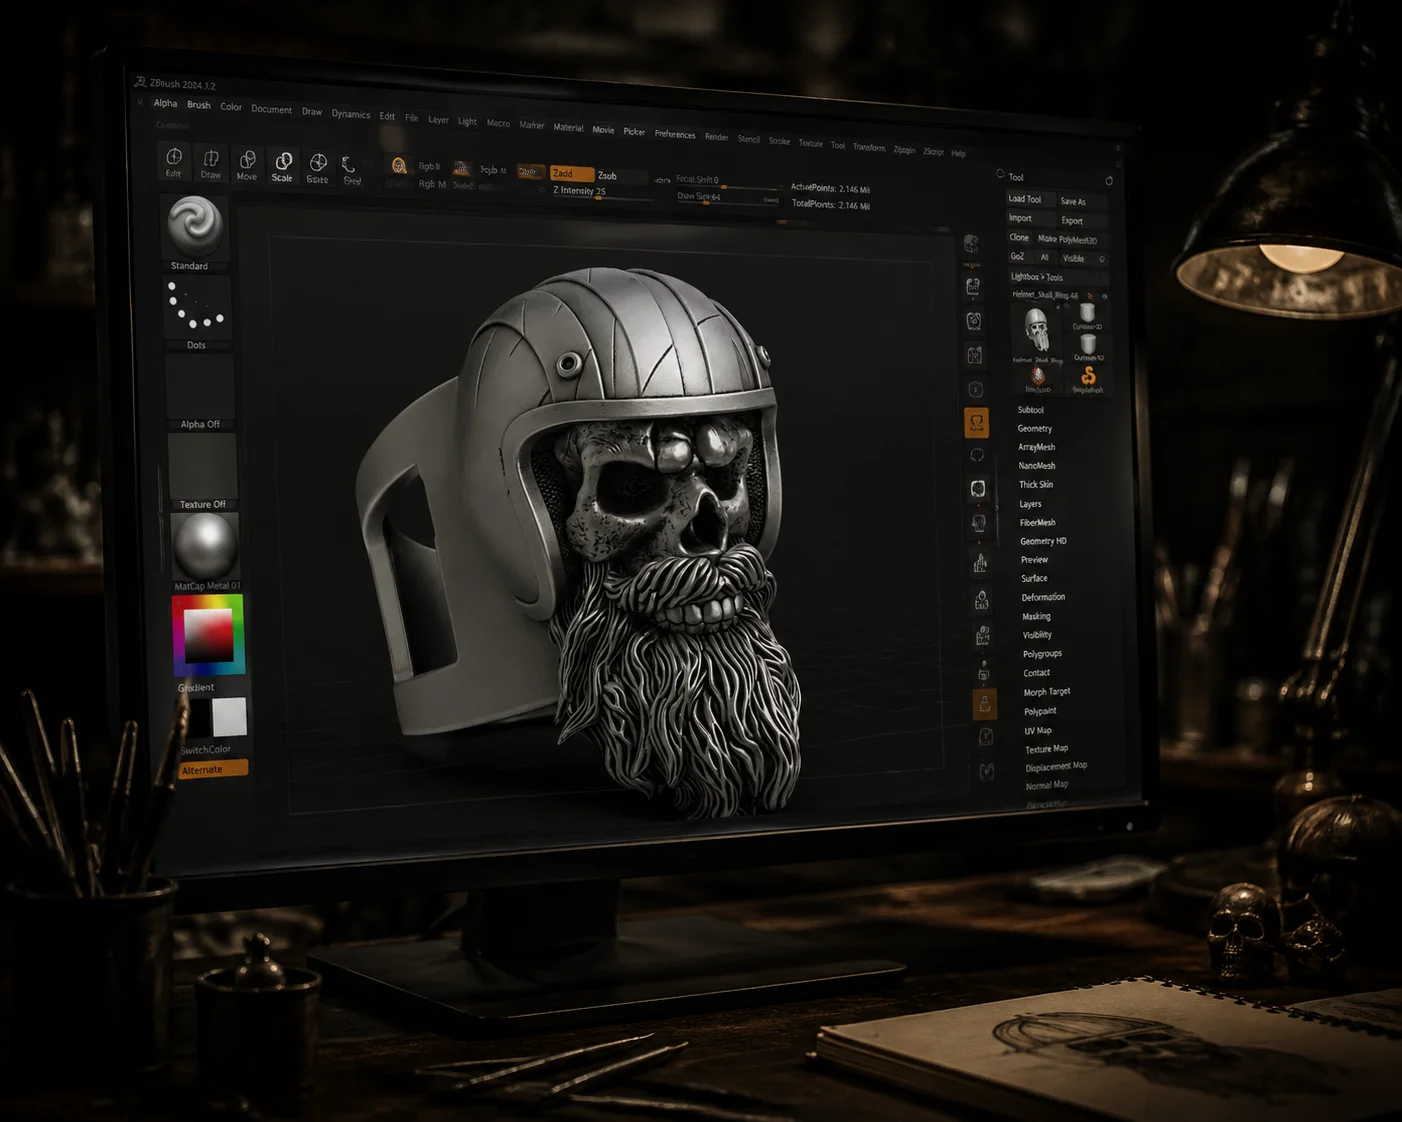1402x1122 pixels.
Task: Open the Material menu
Action: coord(569,127)
